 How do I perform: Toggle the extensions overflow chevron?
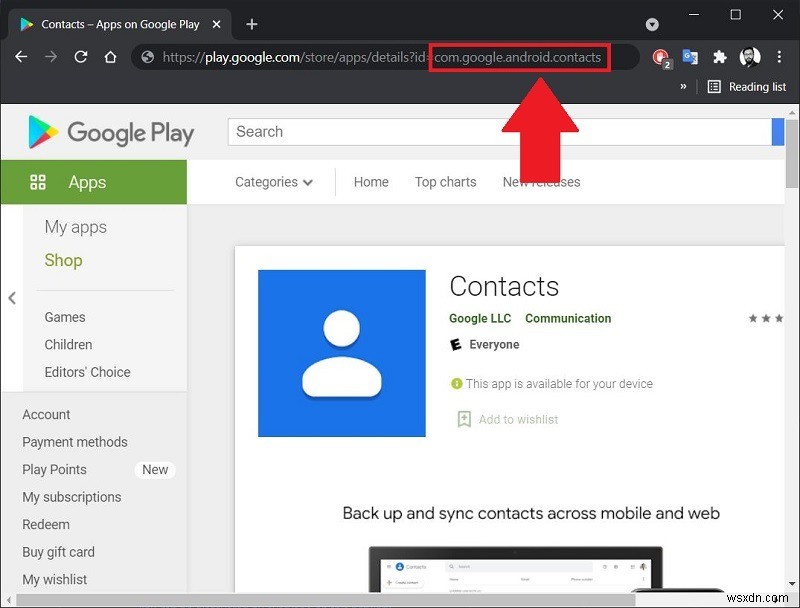[682, 86]
